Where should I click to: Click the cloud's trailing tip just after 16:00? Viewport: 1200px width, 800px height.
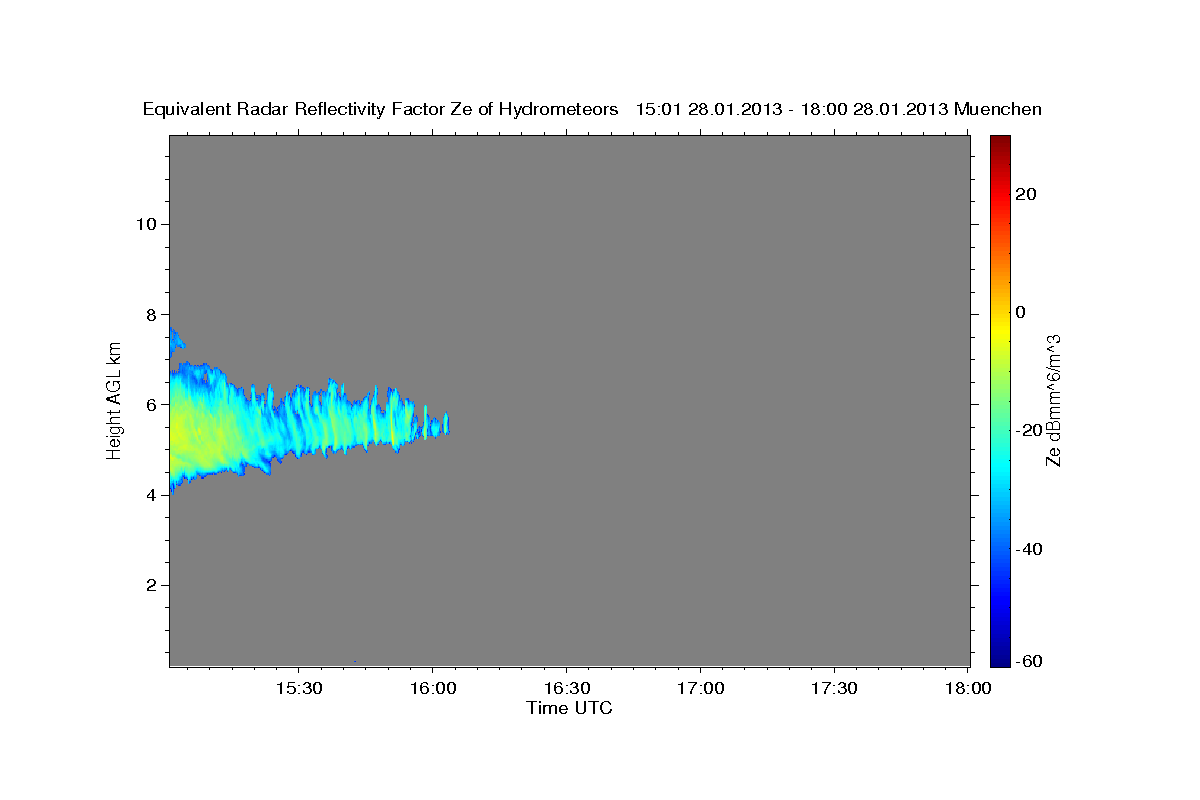[x=444, y=424]
